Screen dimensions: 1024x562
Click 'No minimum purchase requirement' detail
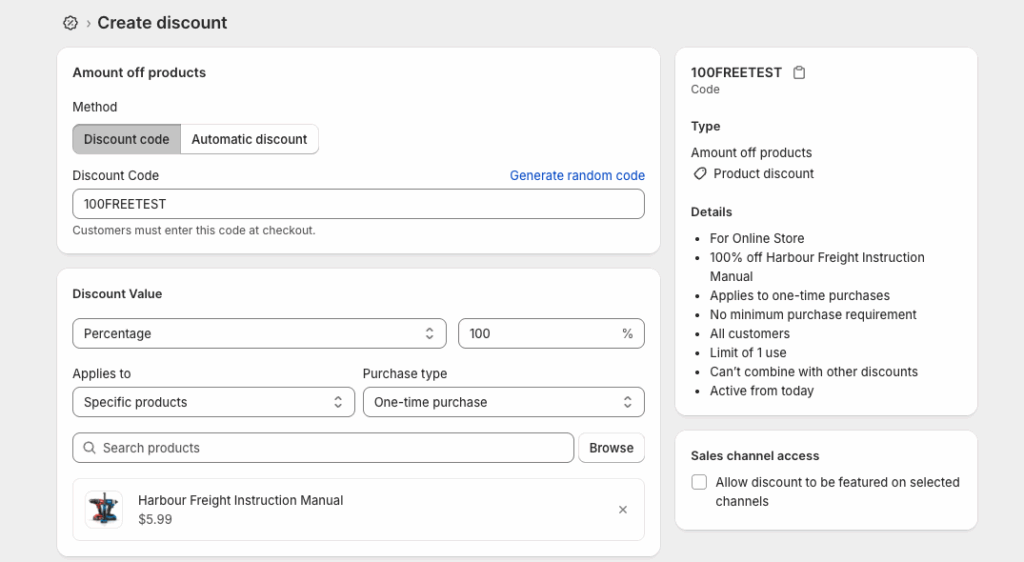(813, 315)
